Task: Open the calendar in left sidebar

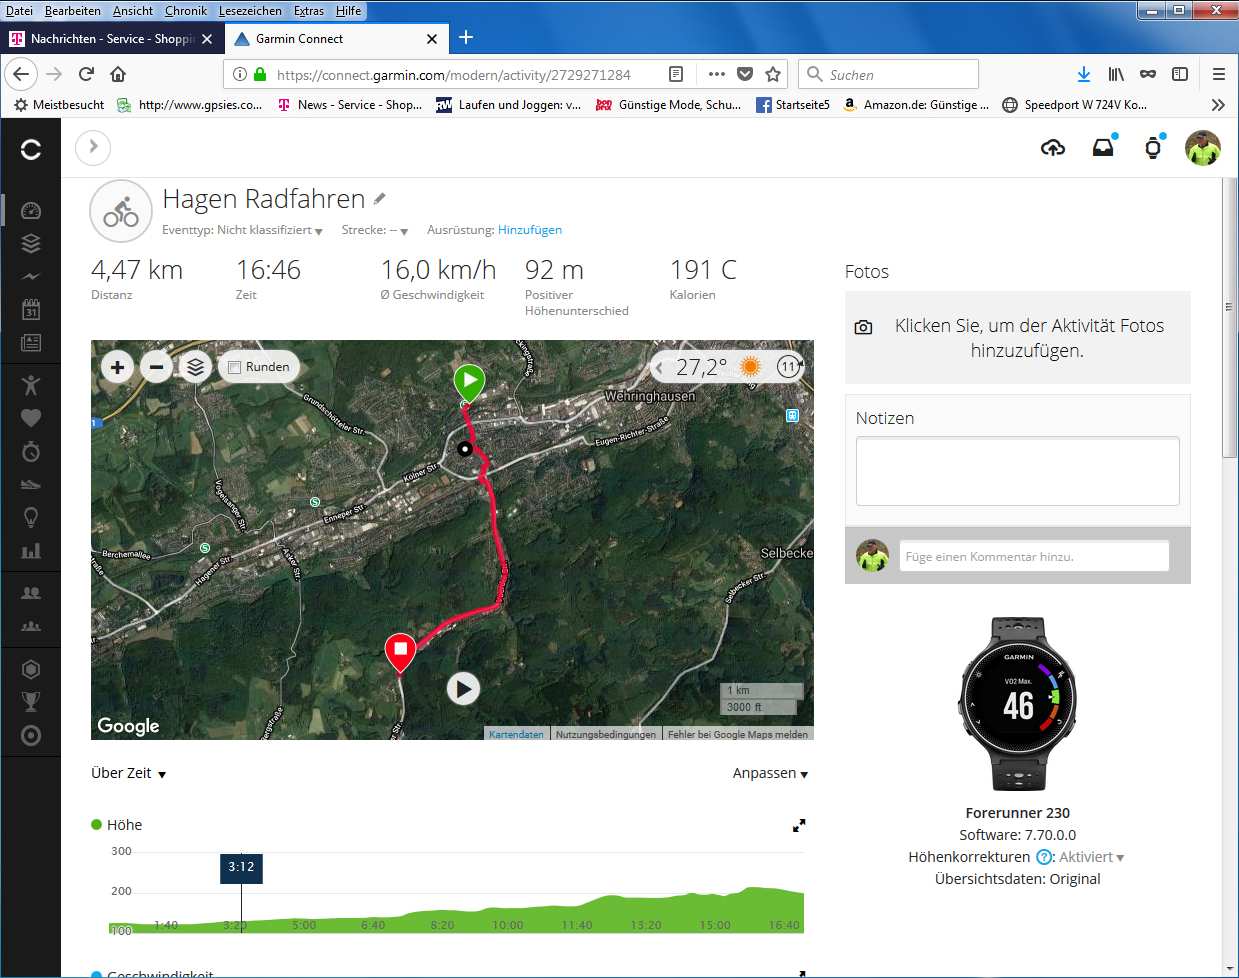Action: coord(31,309)
